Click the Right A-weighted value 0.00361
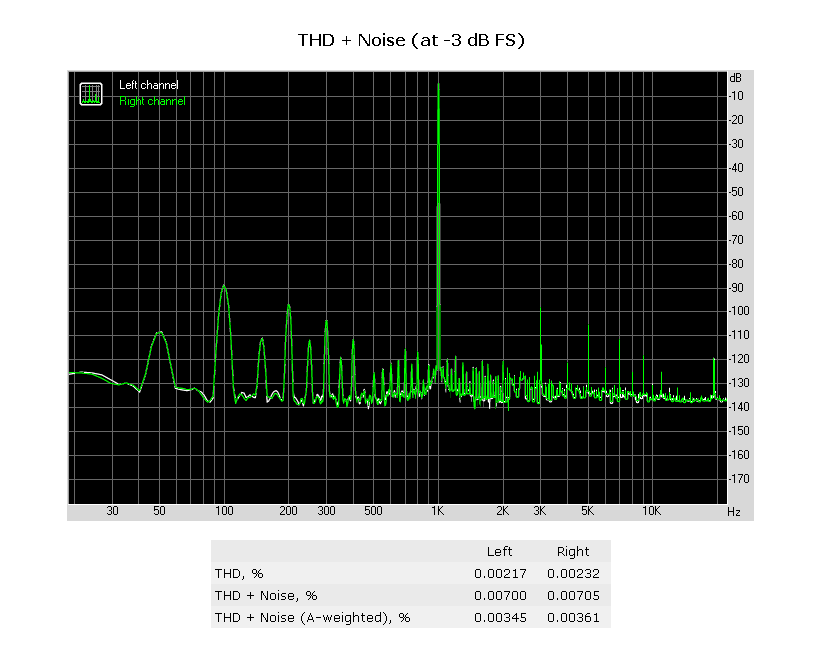 573,618
